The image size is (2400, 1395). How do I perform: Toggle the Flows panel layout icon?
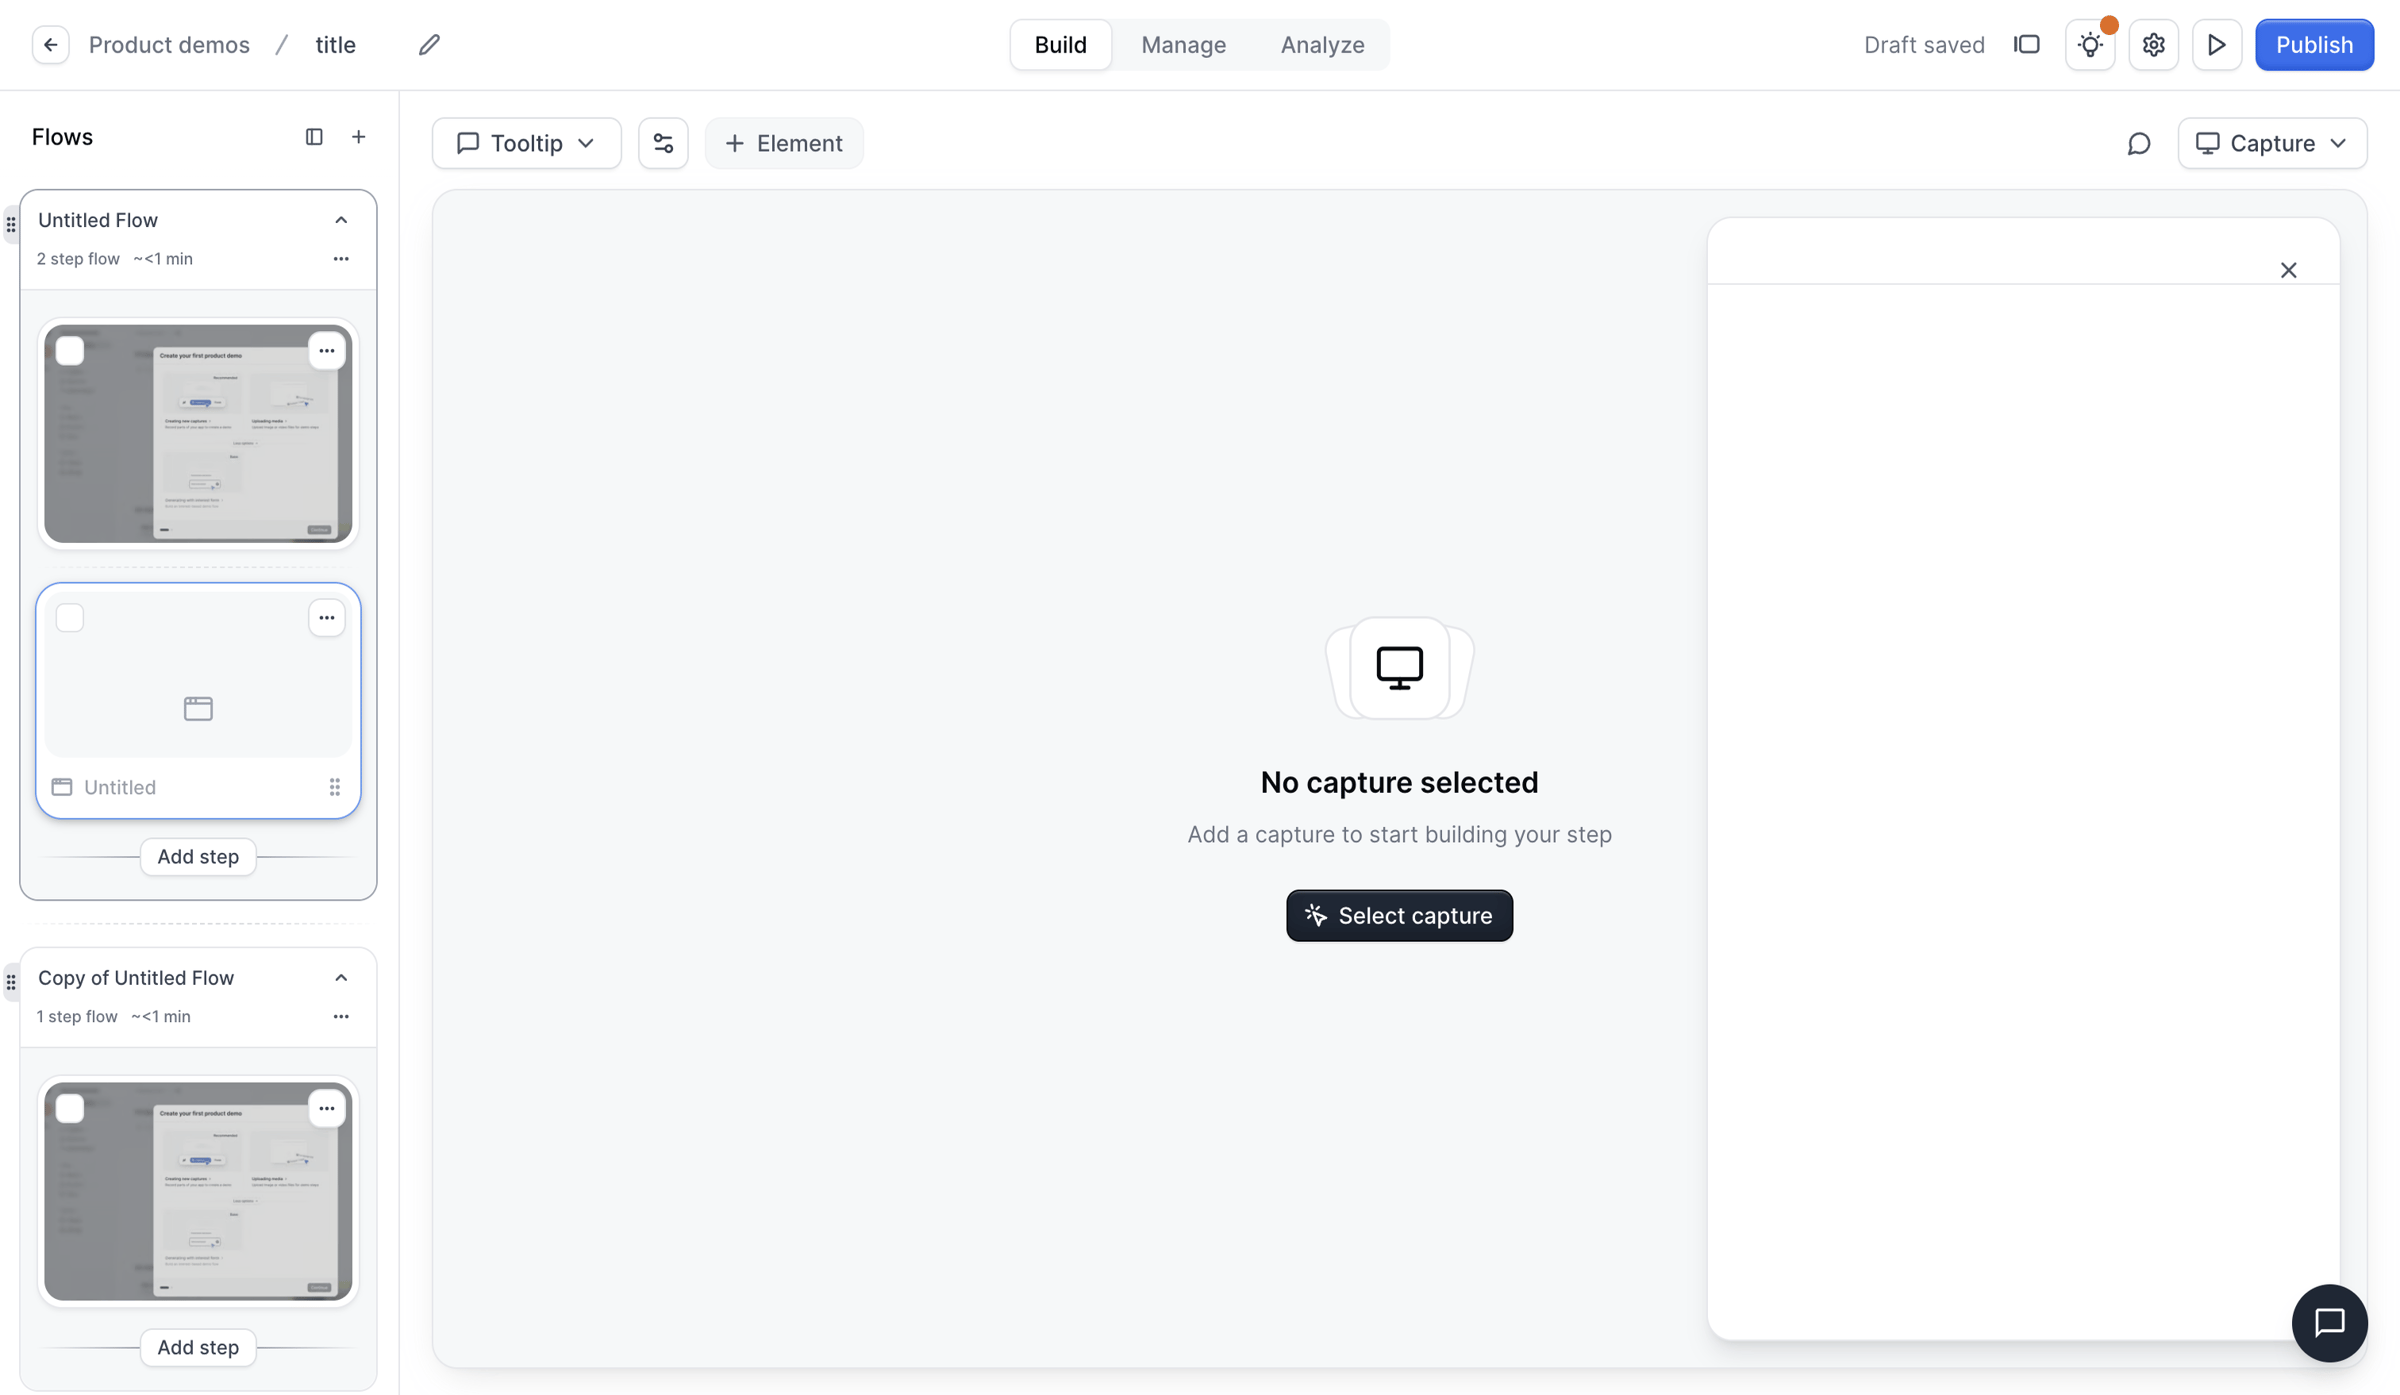pos(314,137)
